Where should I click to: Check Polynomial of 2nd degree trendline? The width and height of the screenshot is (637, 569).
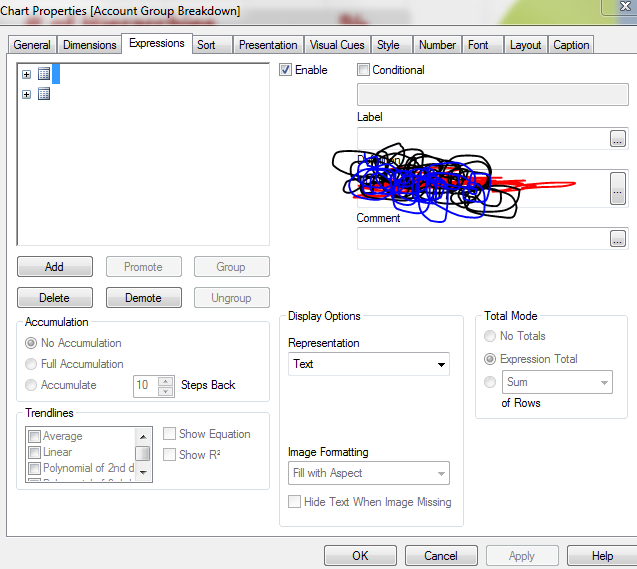point(35,468)
